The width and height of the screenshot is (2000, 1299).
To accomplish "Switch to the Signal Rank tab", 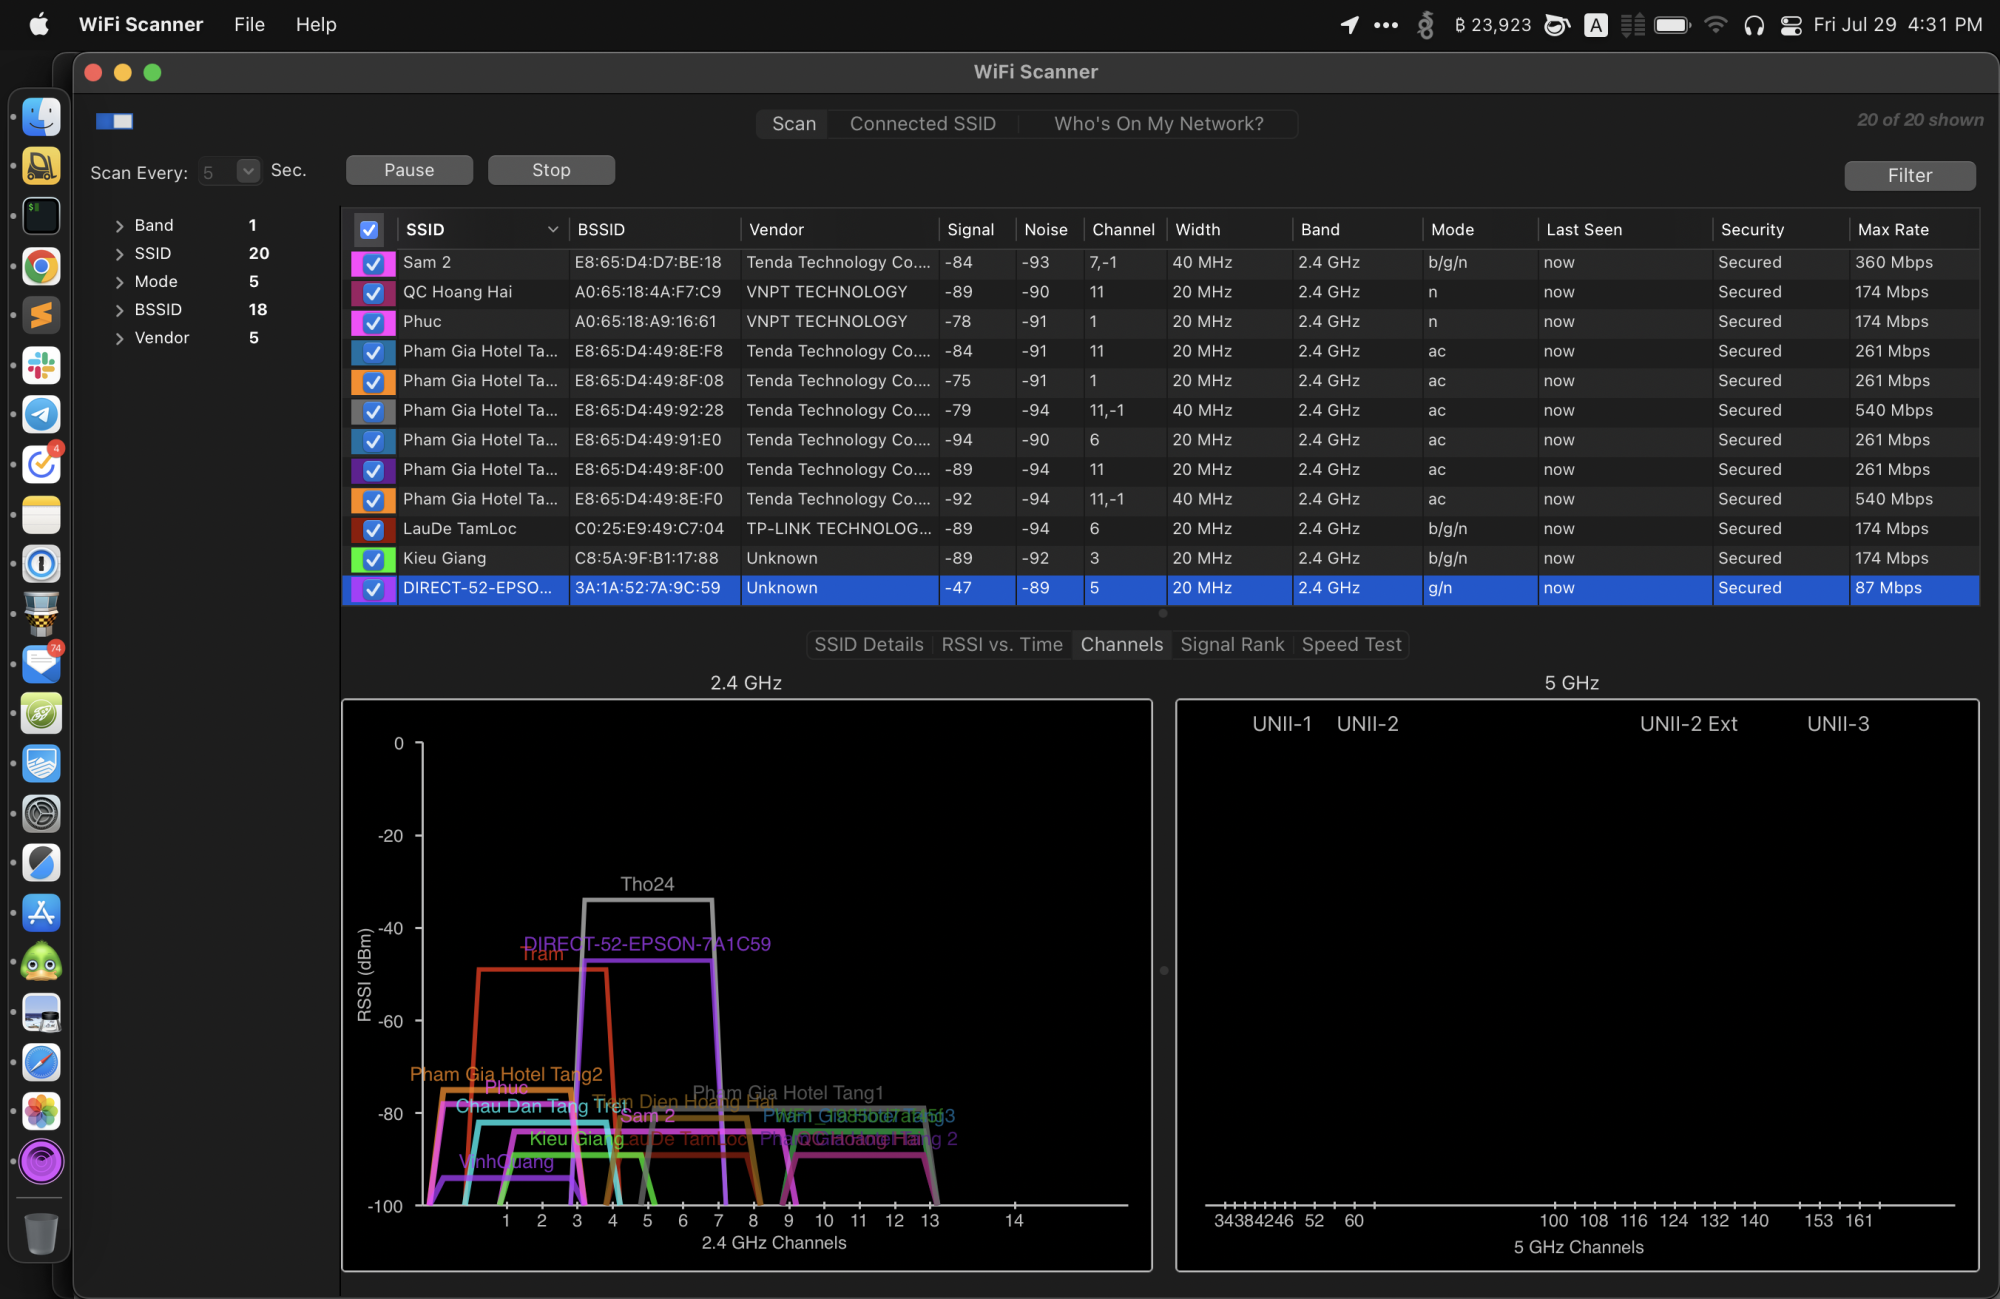I will point(1232,644).
